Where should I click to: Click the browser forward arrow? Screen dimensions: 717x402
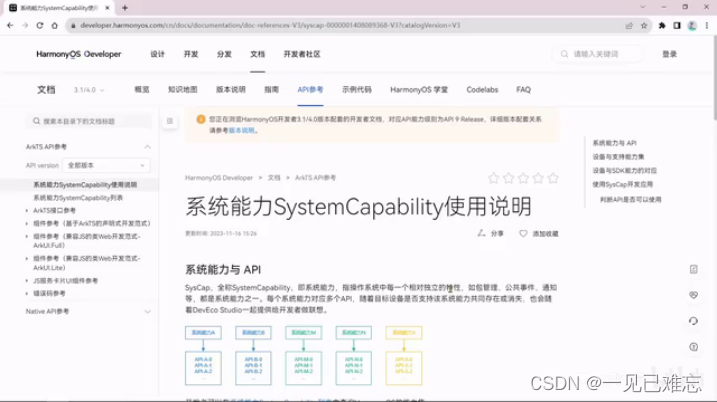tap(25, 26)
